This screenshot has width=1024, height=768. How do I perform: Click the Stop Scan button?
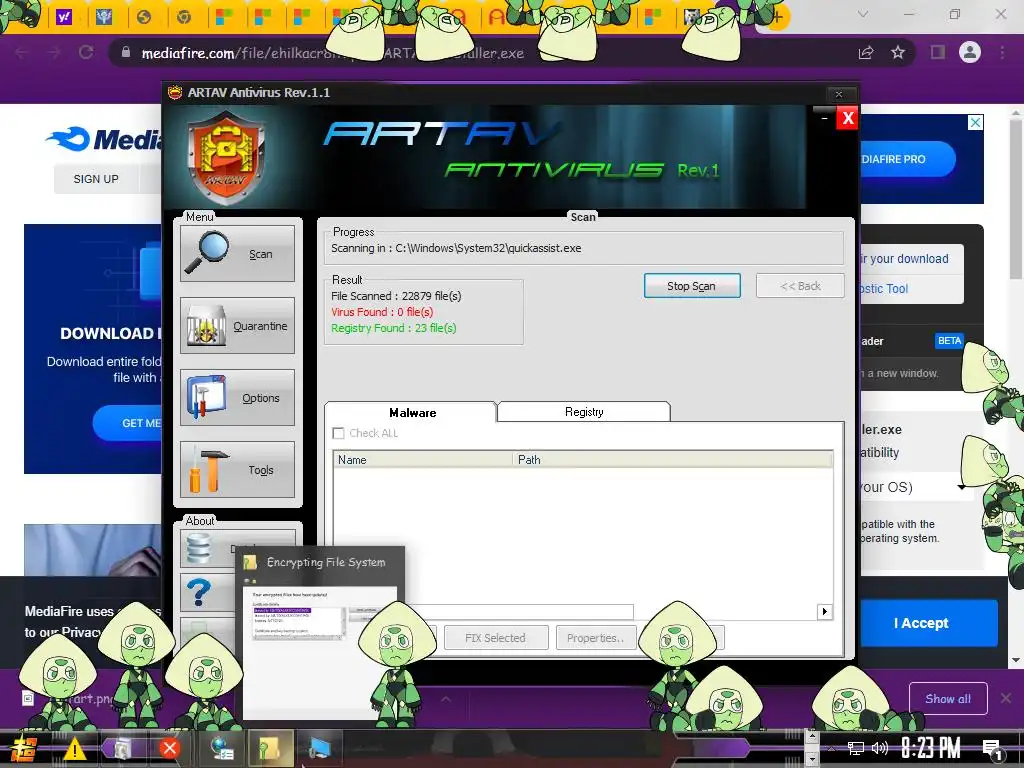(x=692, y=285)
